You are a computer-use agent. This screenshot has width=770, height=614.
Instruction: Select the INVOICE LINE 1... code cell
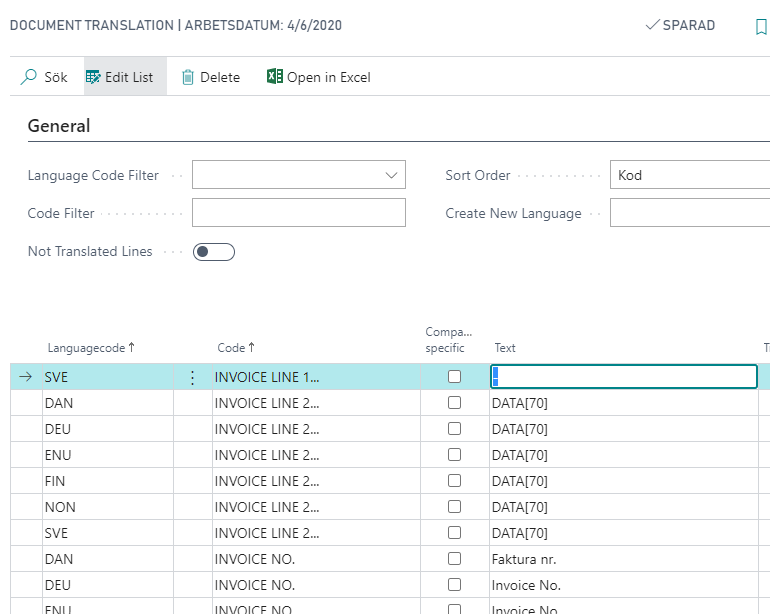[316, 377]
